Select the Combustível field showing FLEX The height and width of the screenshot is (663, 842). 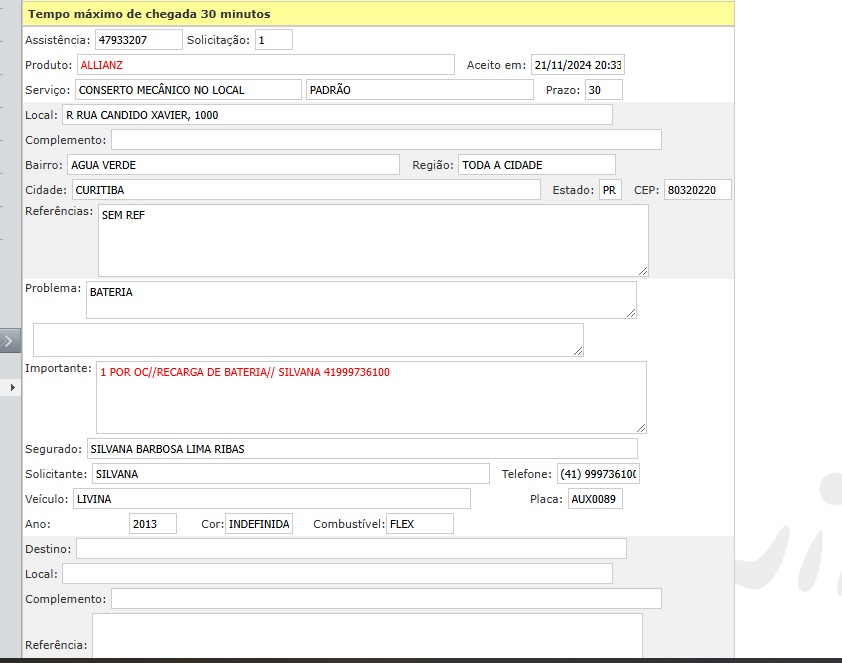[x=419, y=524]
